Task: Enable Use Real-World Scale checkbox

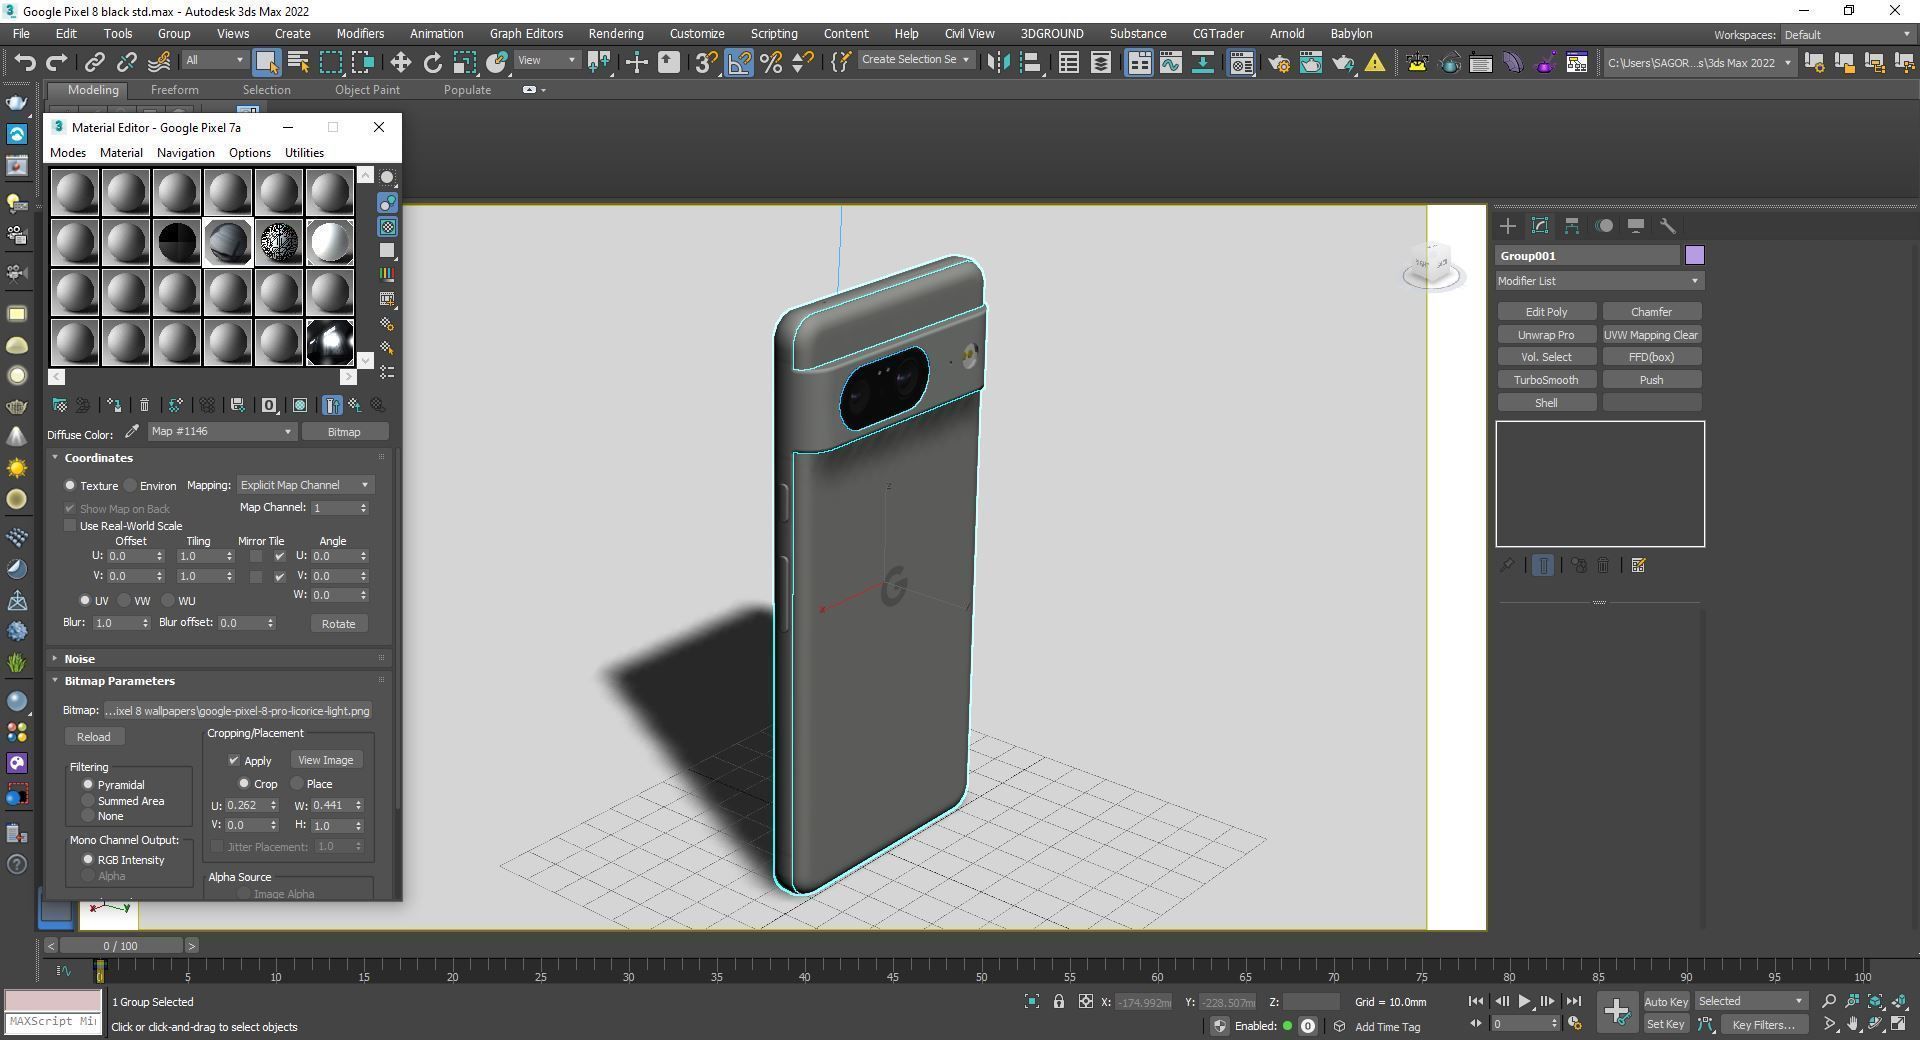Action: coord(70,526)
